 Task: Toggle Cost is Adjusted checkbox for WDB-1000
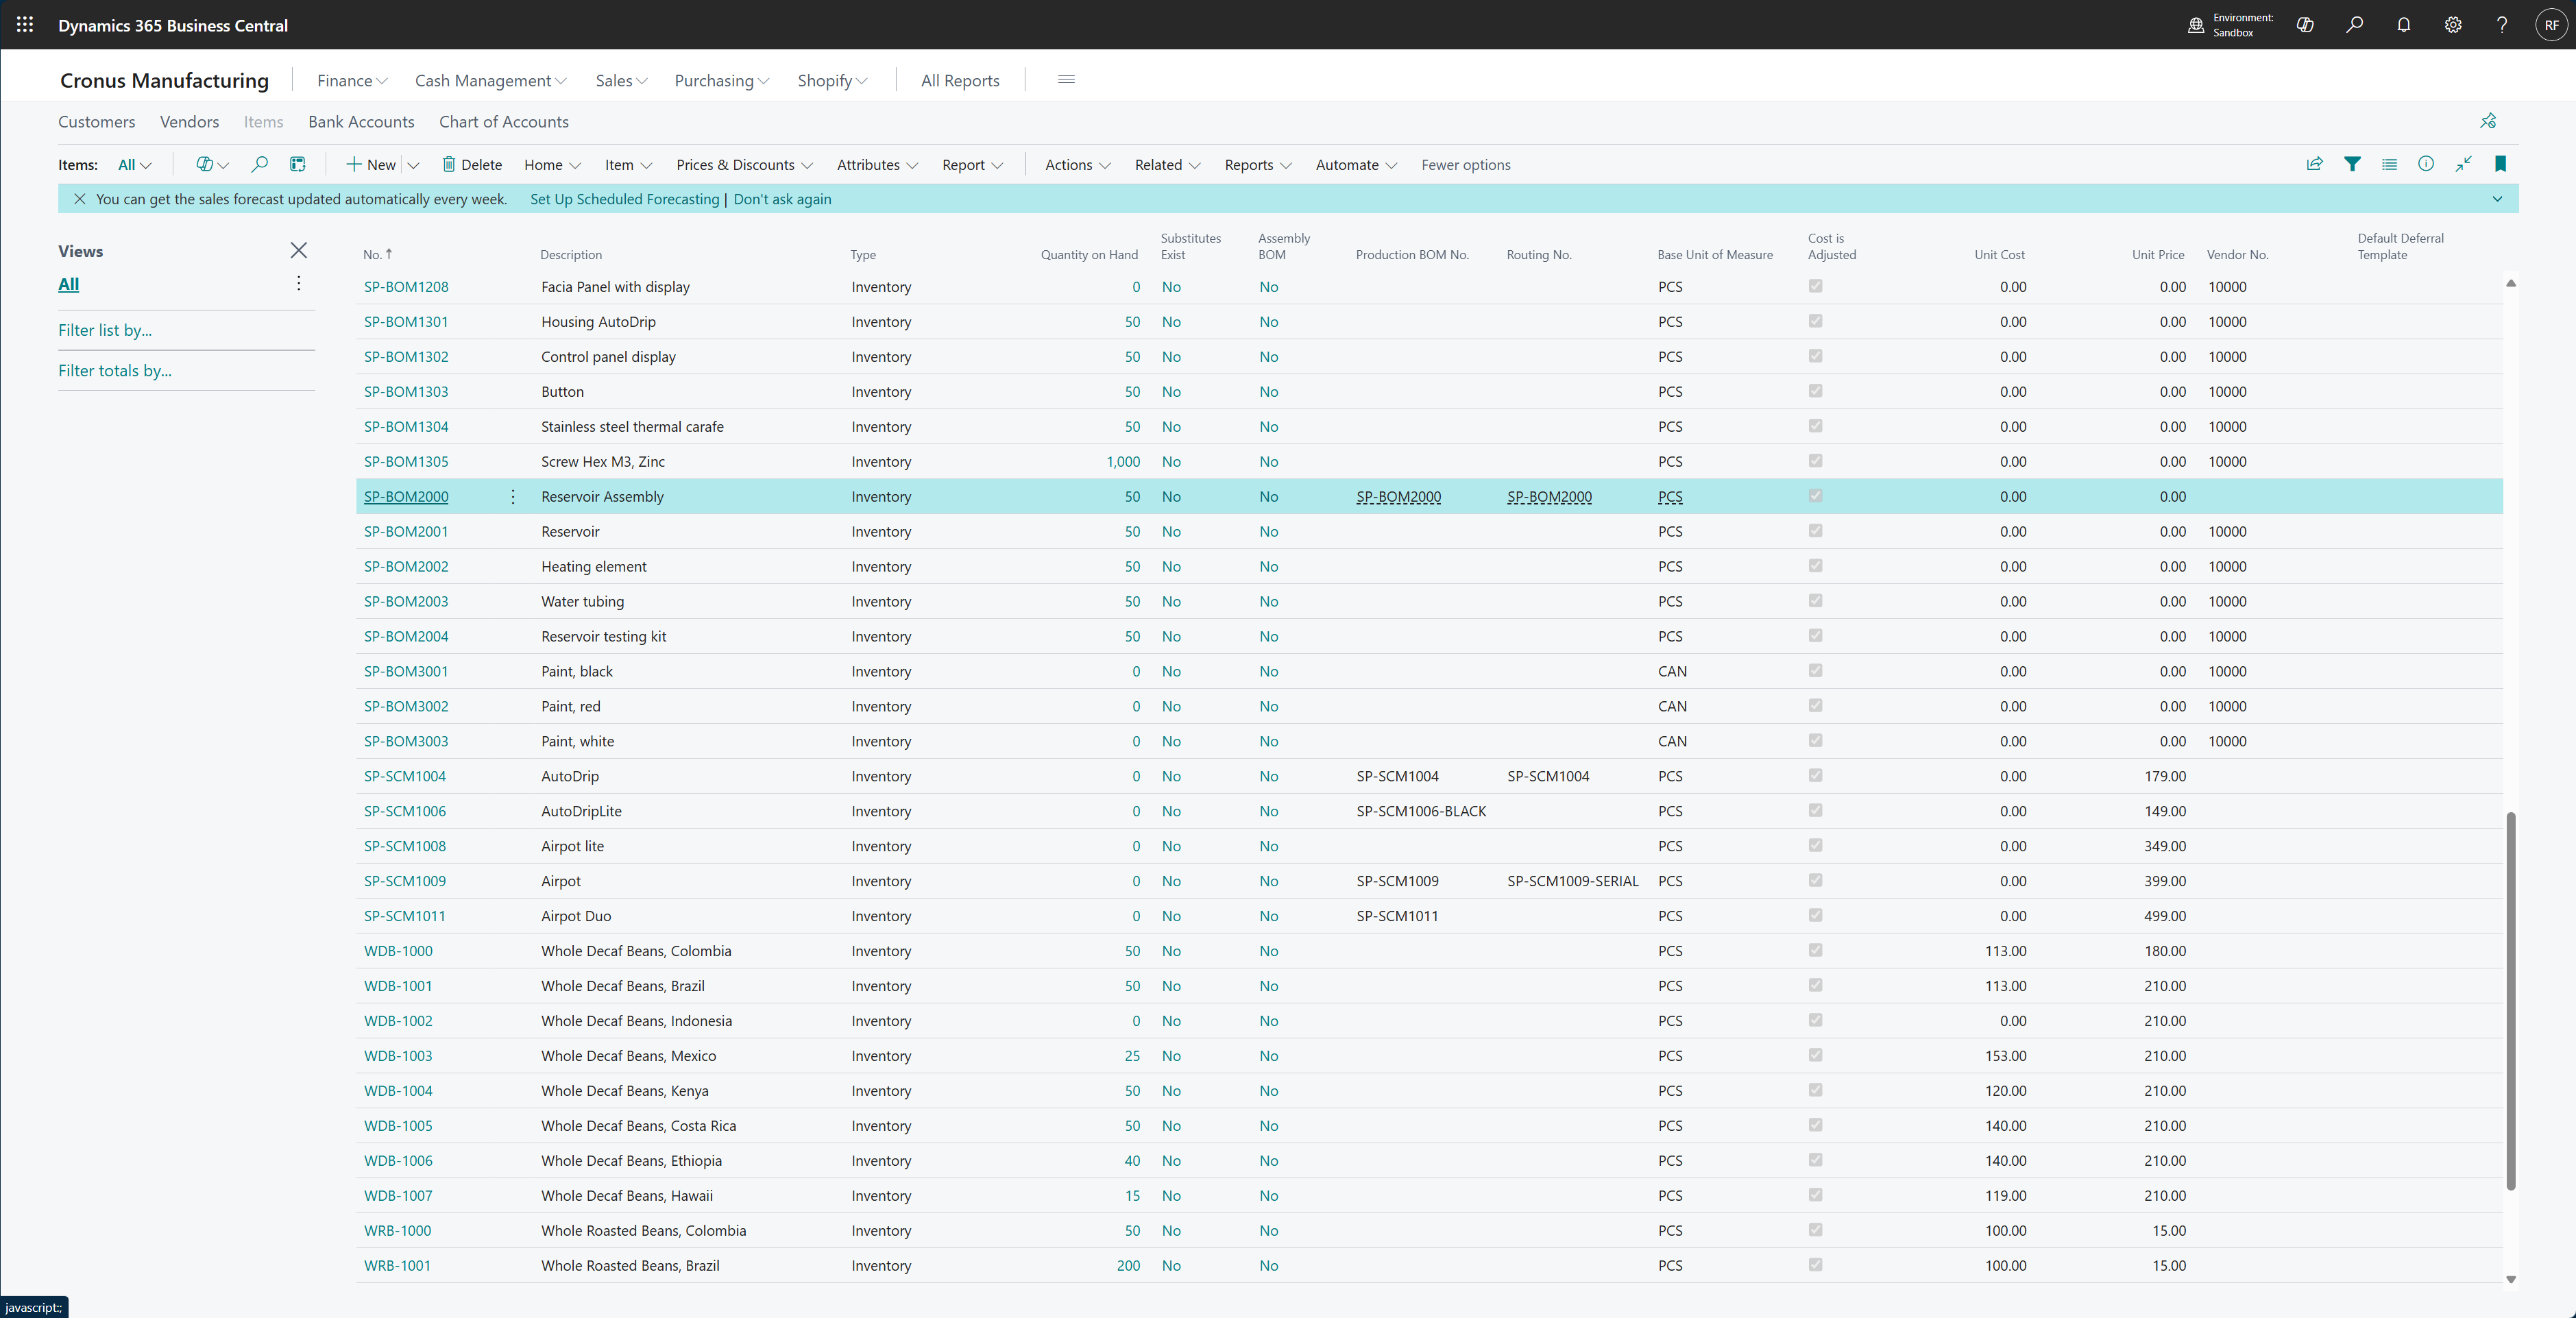tap(1815, 950)
